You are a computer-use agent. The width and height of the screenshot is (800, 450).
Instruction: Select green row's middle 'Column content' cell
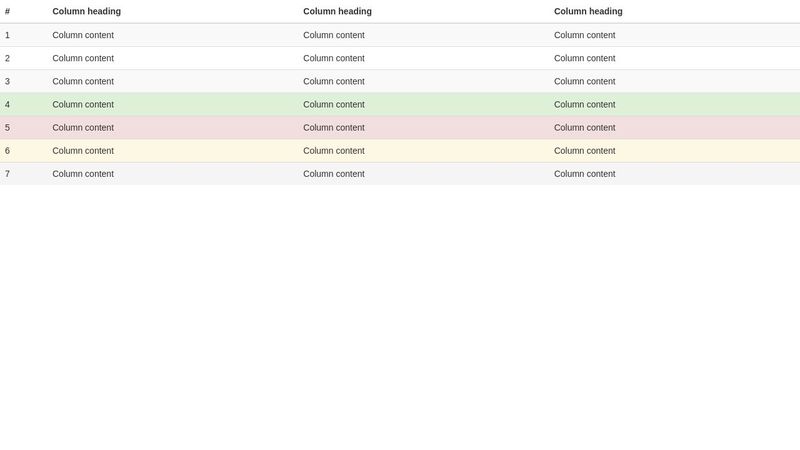334,104
